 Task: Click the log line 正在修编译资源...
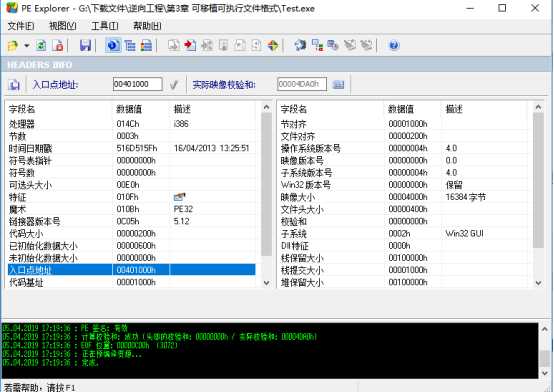point(72,354)
